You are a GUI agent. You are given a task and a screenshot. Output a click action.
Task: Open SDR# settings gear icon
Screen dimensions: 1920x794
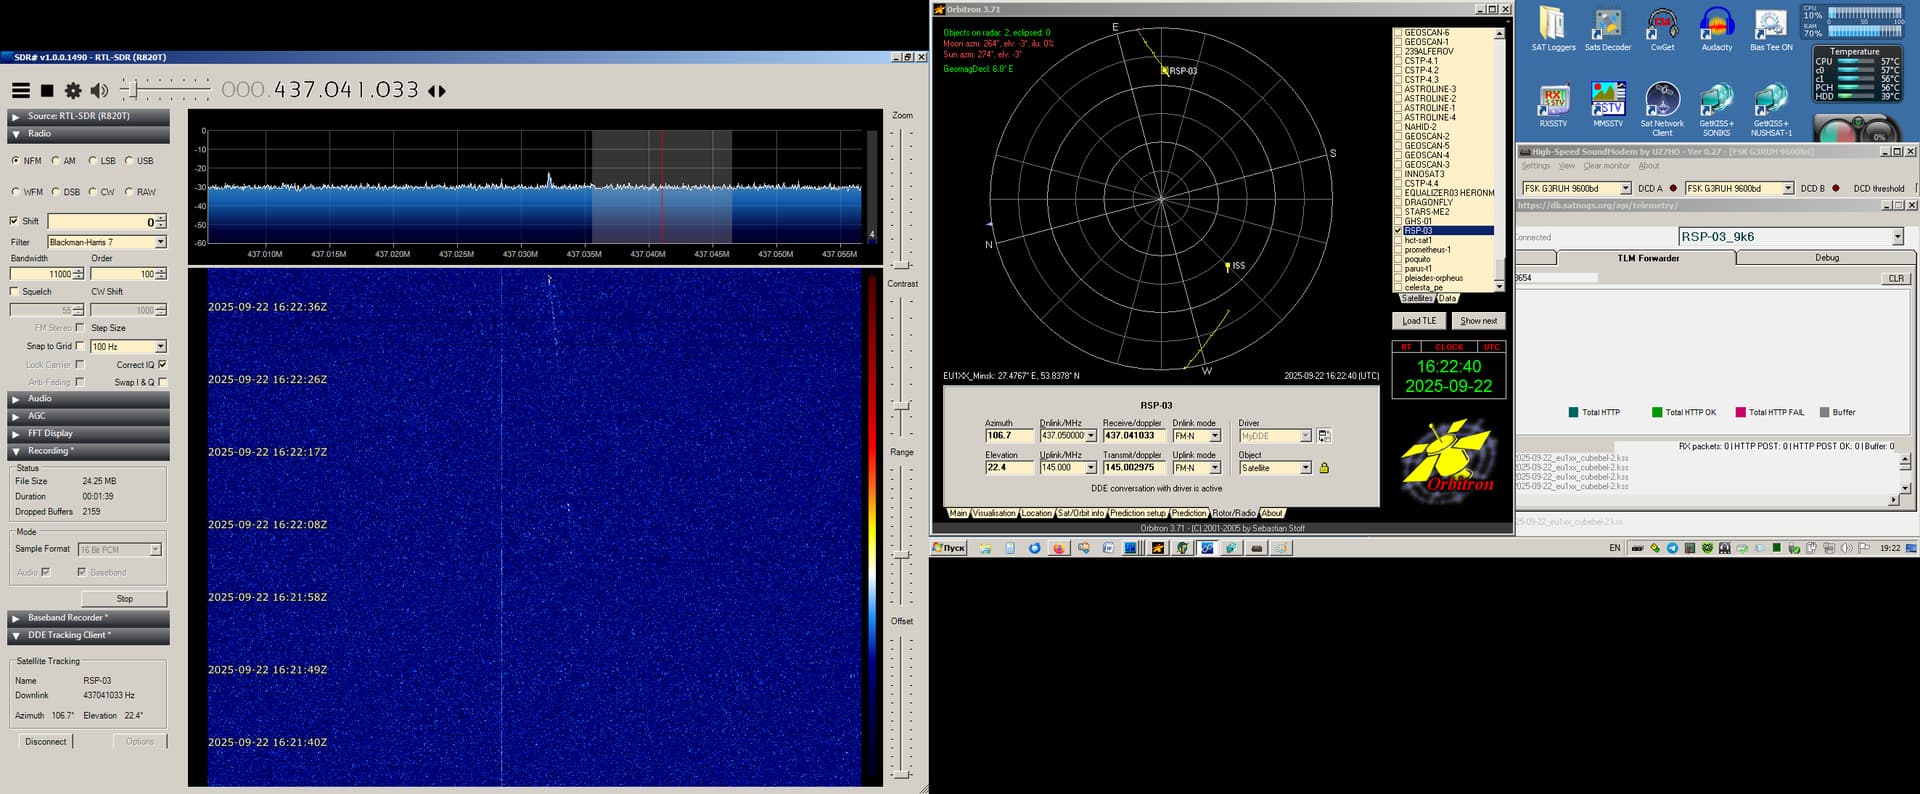tap(73, 91)
